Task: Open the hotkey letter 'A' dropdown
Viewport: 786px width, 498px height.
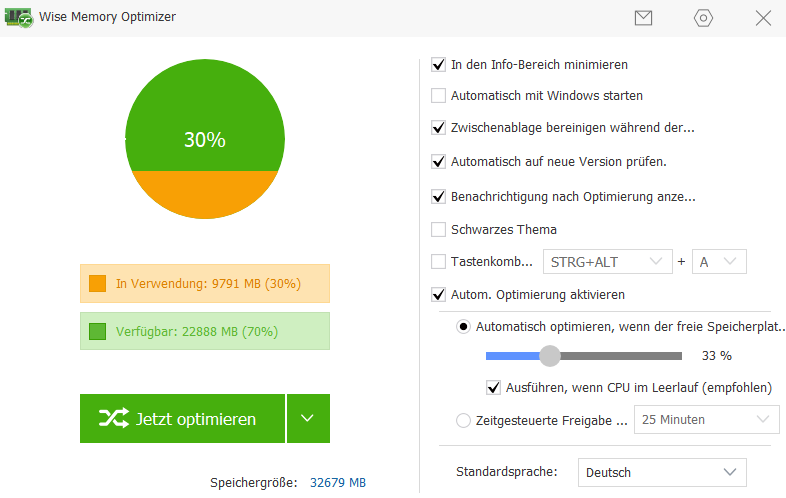Action: [x=719, y=262]
